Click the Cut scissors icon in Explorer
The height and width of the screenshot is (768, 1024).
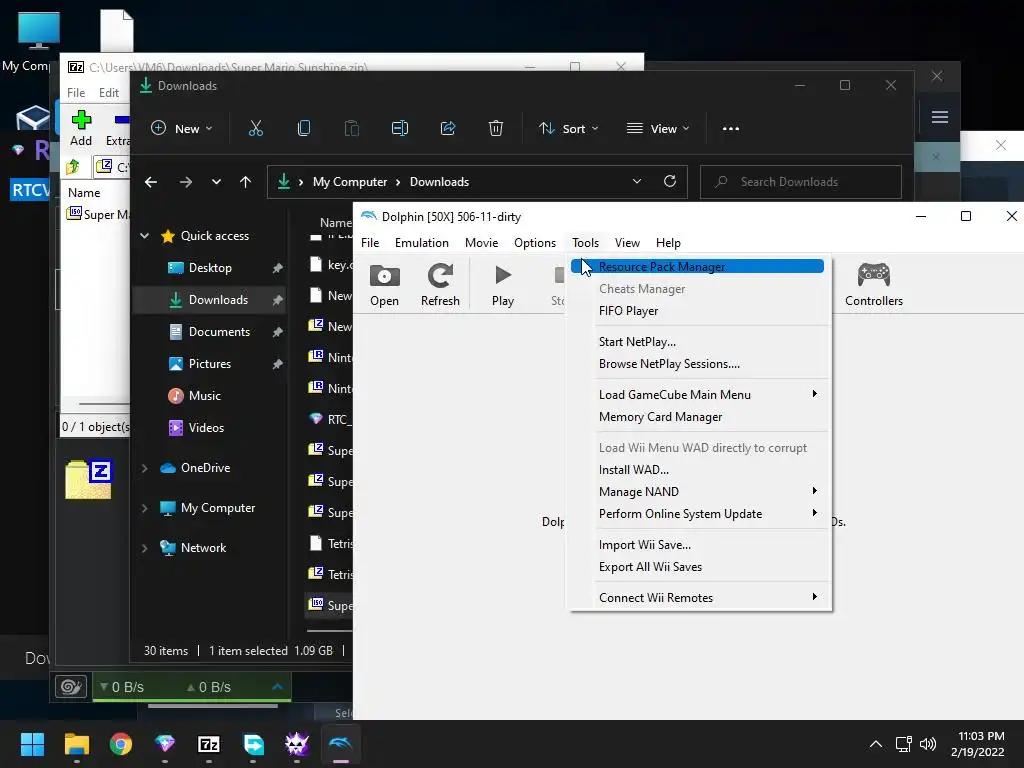(x=255, y=129)
